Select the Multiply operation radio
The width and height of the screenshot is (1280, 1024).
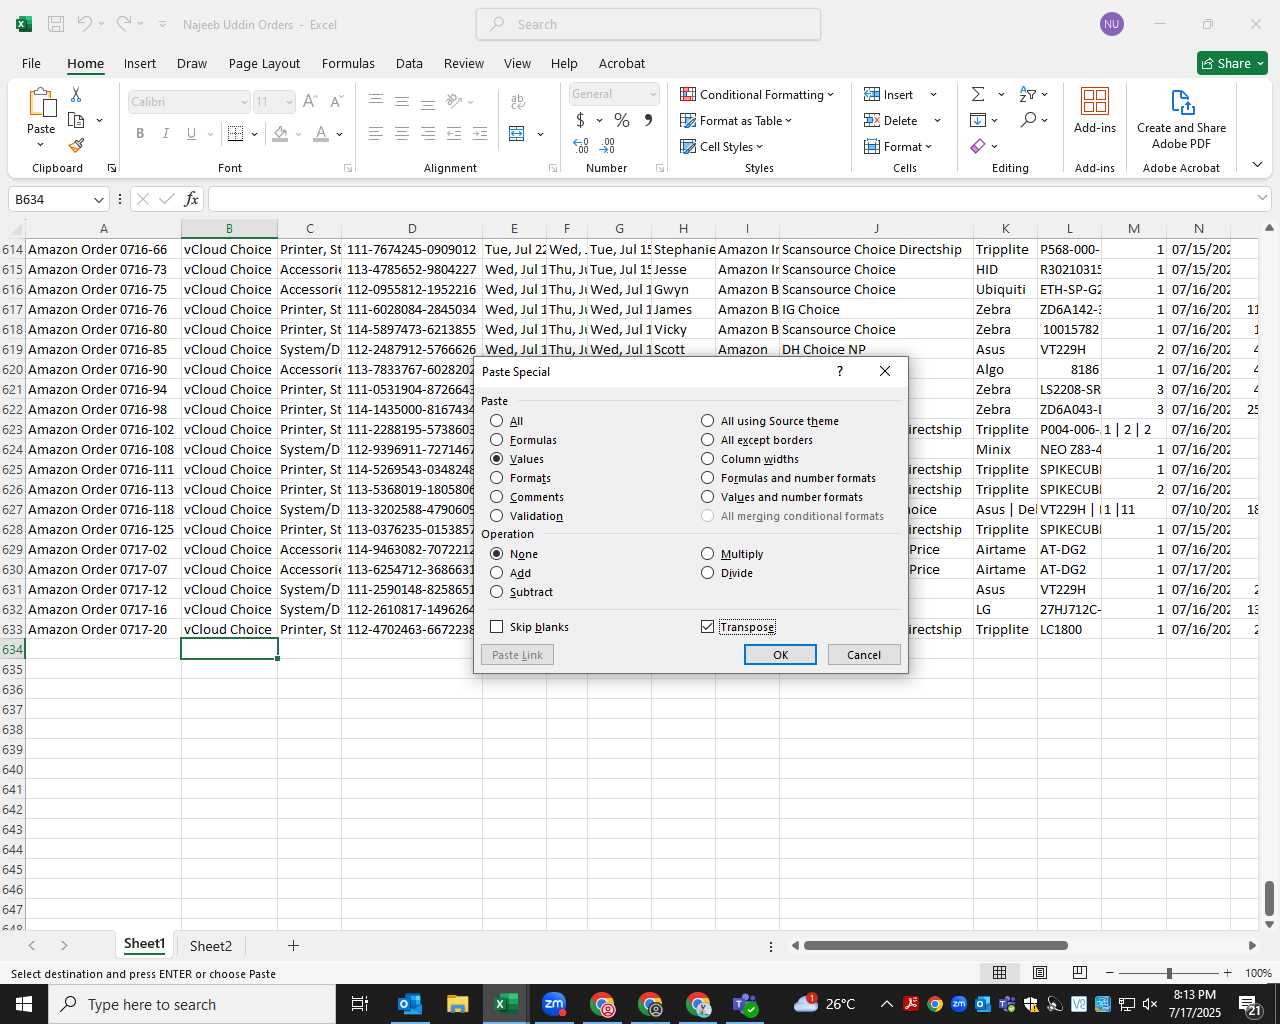click(708, 554)
